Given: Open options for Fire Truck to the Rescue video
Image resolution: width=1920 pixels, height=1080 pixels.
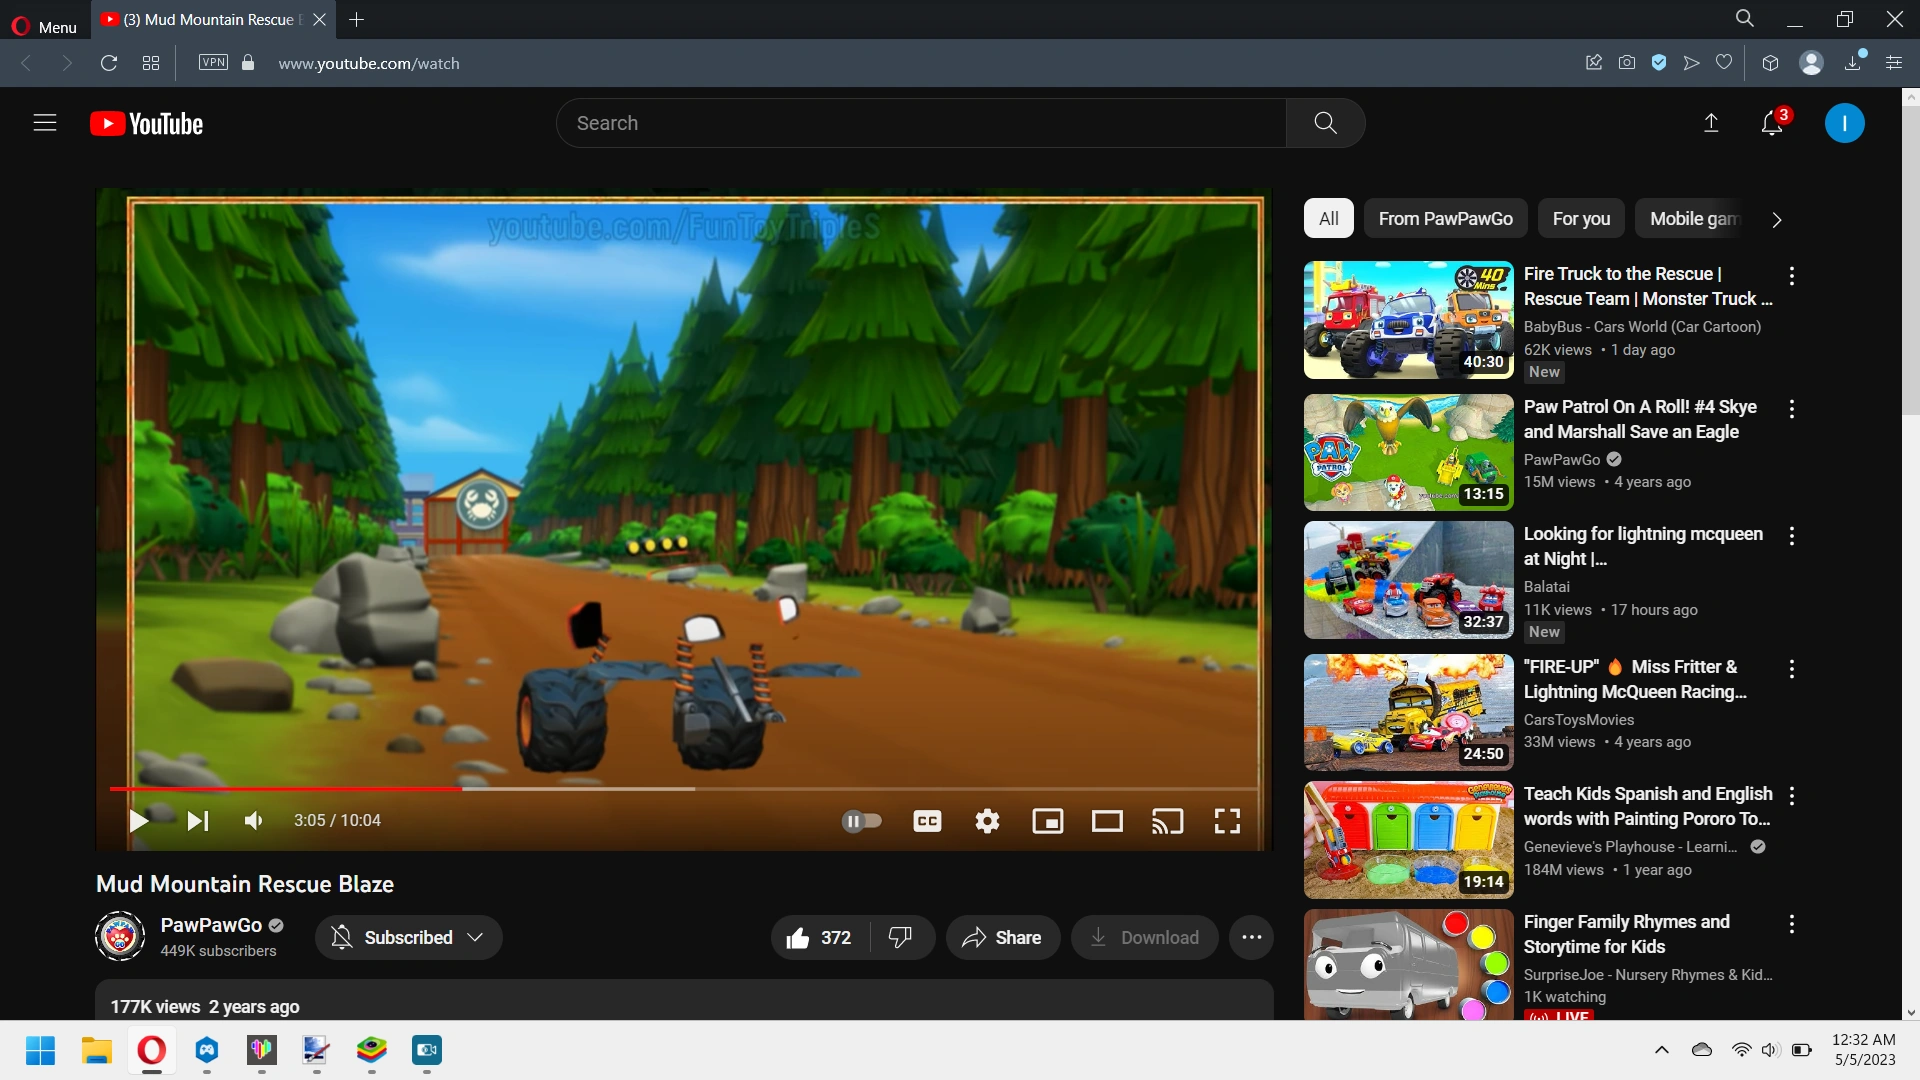Looking at the screenshot, I should point(1791,275).
